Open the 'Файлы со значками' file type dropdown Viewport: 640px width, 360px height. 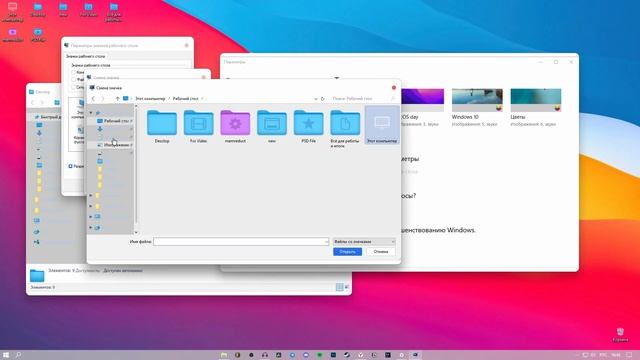[x=364, y=242]
